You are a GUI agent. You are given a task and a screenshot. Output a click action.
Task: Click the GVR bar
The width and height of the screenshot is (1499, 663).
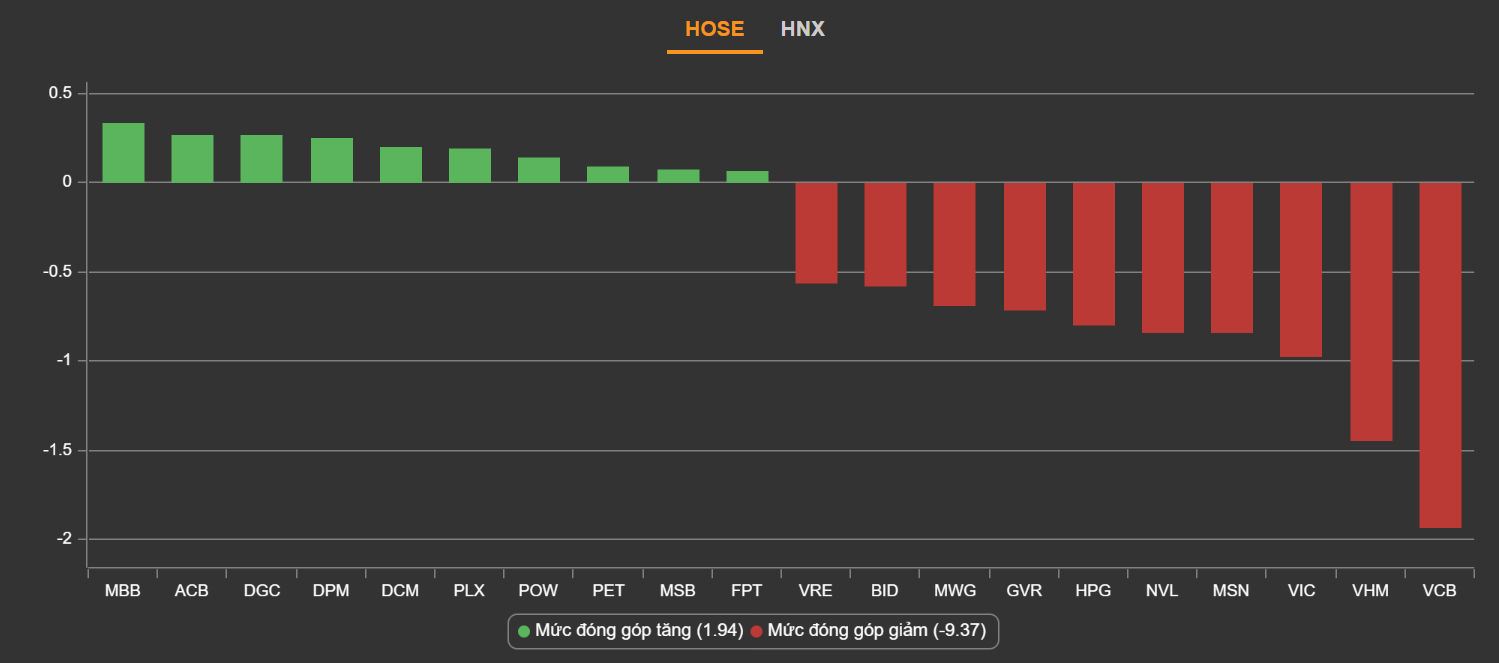1025,246
